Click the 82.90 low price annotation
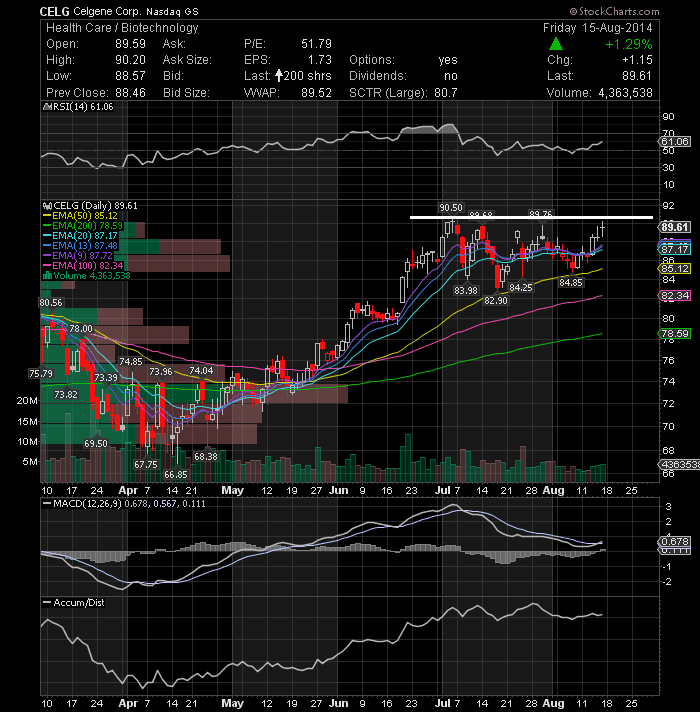 coord(496,301)
